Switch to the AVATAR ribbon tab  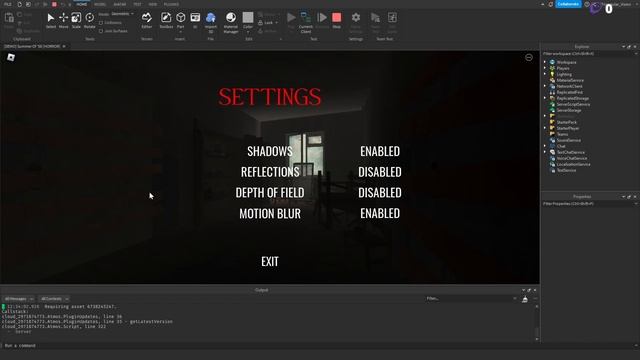click(x=120, y=4)
